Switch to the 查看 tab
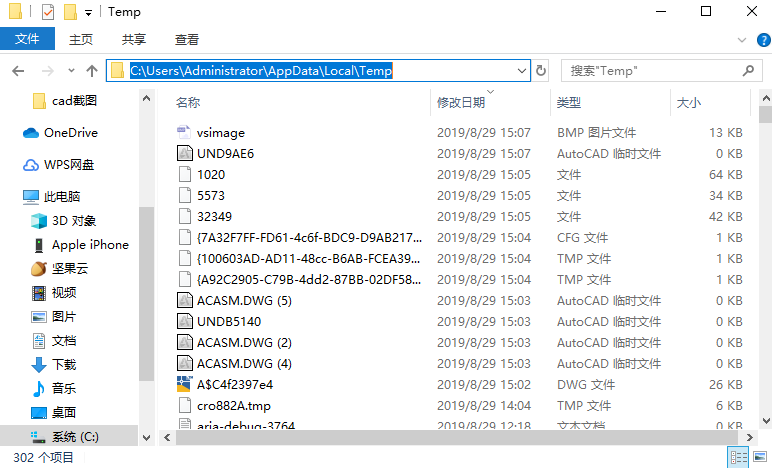Image resolution: width=772 pixels, height=468 pixels. point(187,39)
